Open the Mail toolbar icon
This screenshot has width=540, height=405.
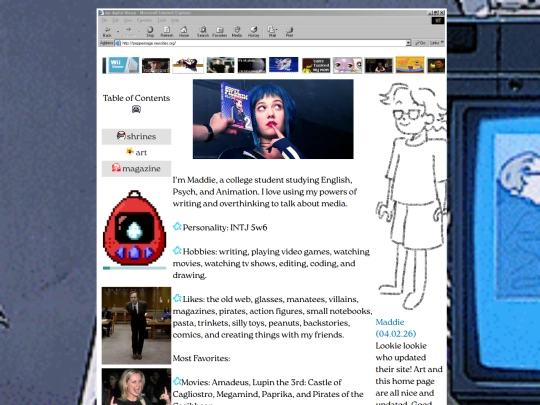pyautogui.click(x=271, y=30)
